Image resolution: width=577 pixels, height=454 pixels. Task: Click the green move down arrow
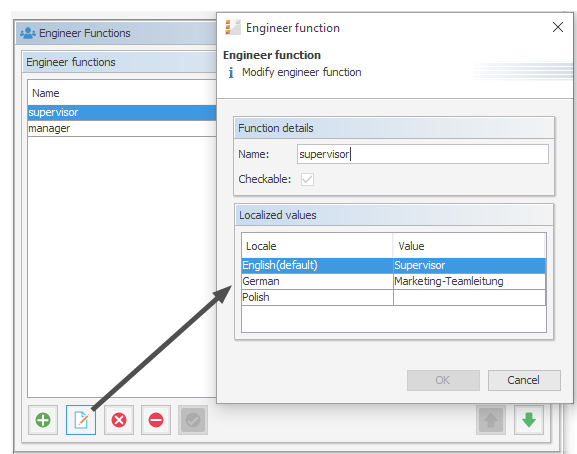pyautogui.click(x=529, y=420)
